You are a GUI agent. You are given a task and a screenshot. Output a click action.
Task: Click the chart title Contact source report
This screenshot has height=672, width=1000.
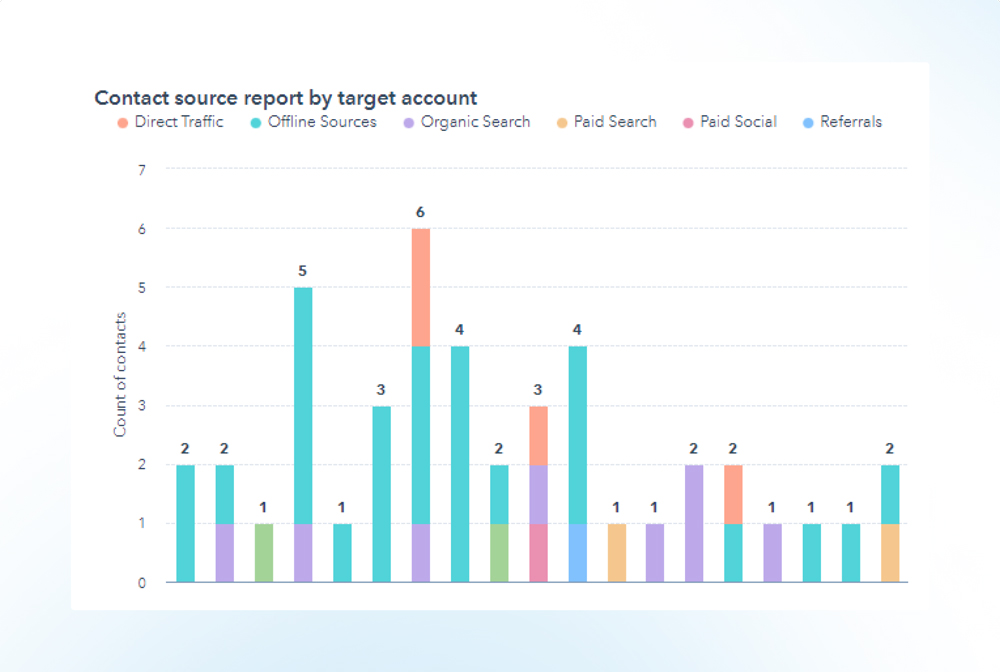click(x=285, y=97)
